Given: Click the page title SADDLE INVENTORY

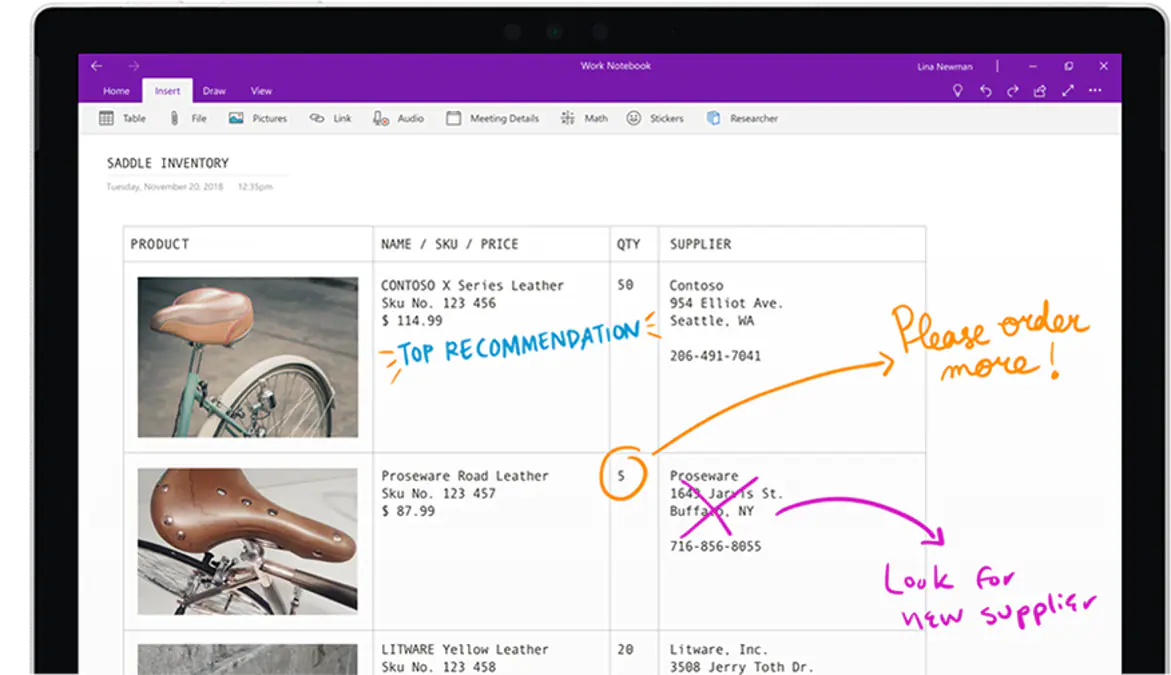Looking at the screenshot, I should [x=168, y=162].
